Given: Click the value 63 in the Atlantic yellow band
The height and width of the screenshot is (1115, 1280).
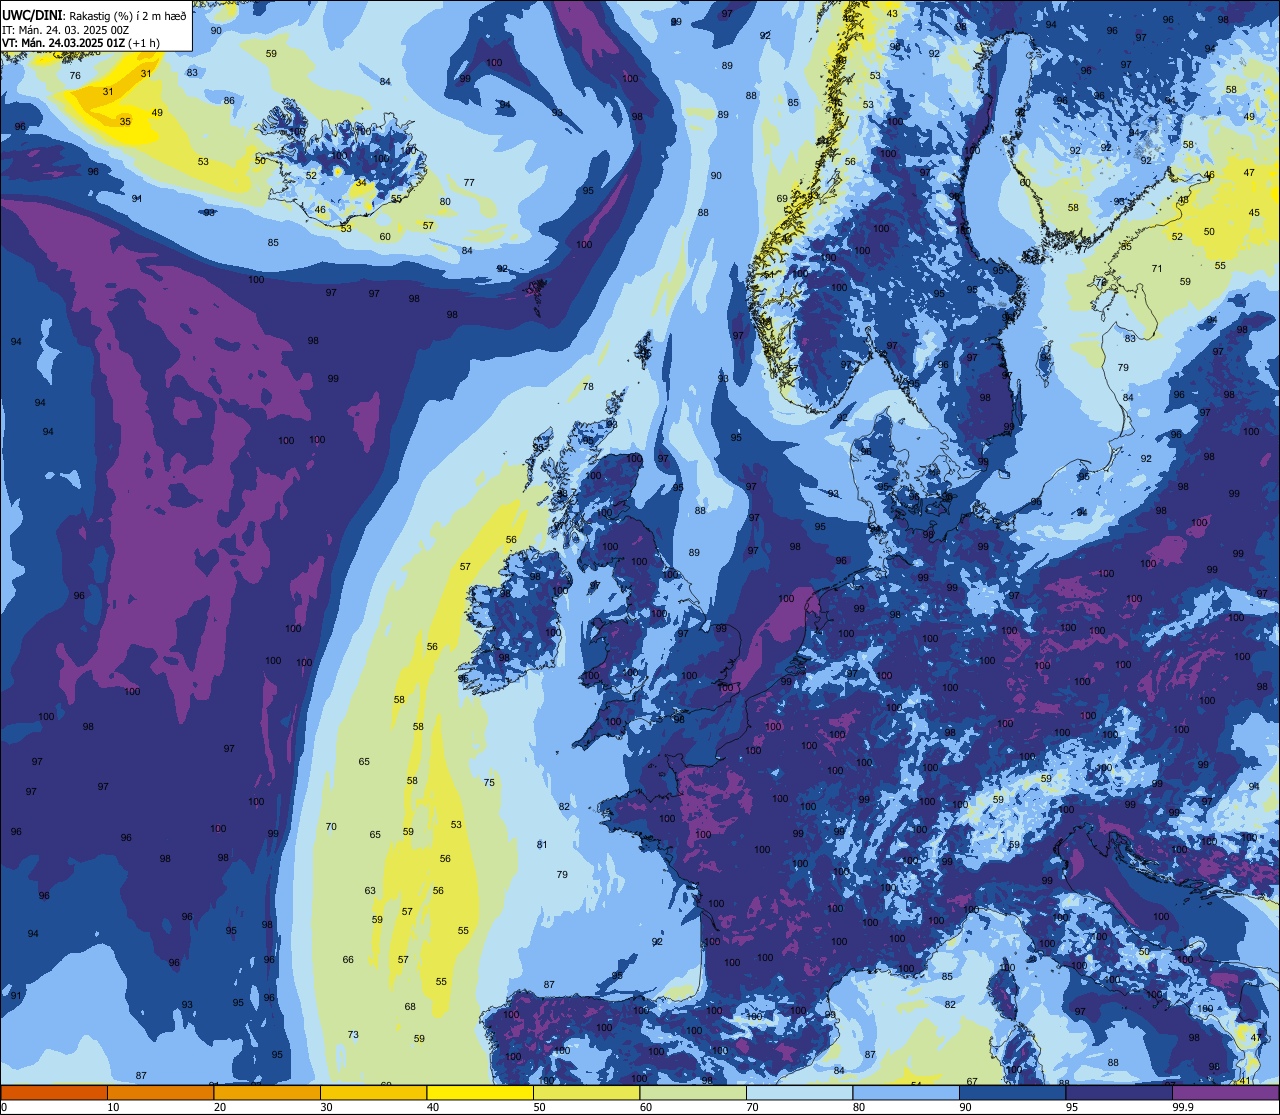Looking at the screenshot, I should (370, 890).
